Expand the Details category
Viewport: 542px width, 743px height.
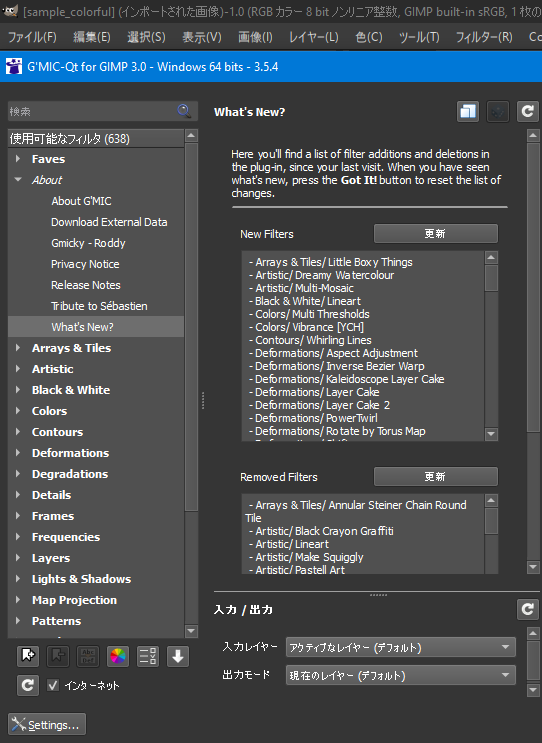pyautogui.click(x=18, y=495)
